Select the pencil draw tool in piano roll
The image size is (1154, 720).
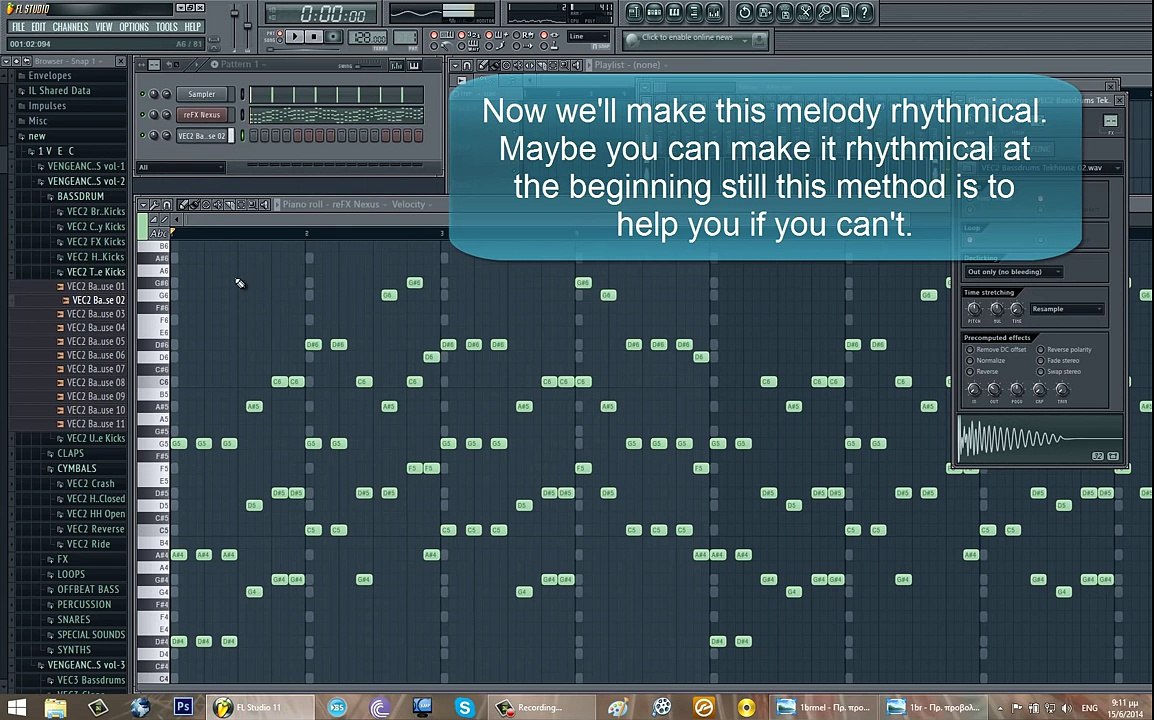tap(182, 205)
